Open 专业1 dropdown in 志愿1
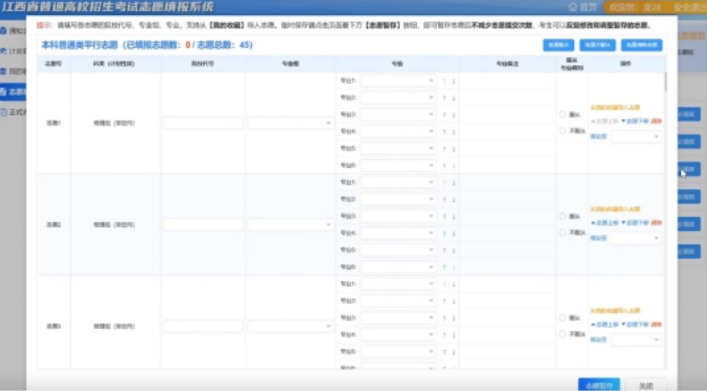Screen dimensions: 707x391 pos(398,81)
